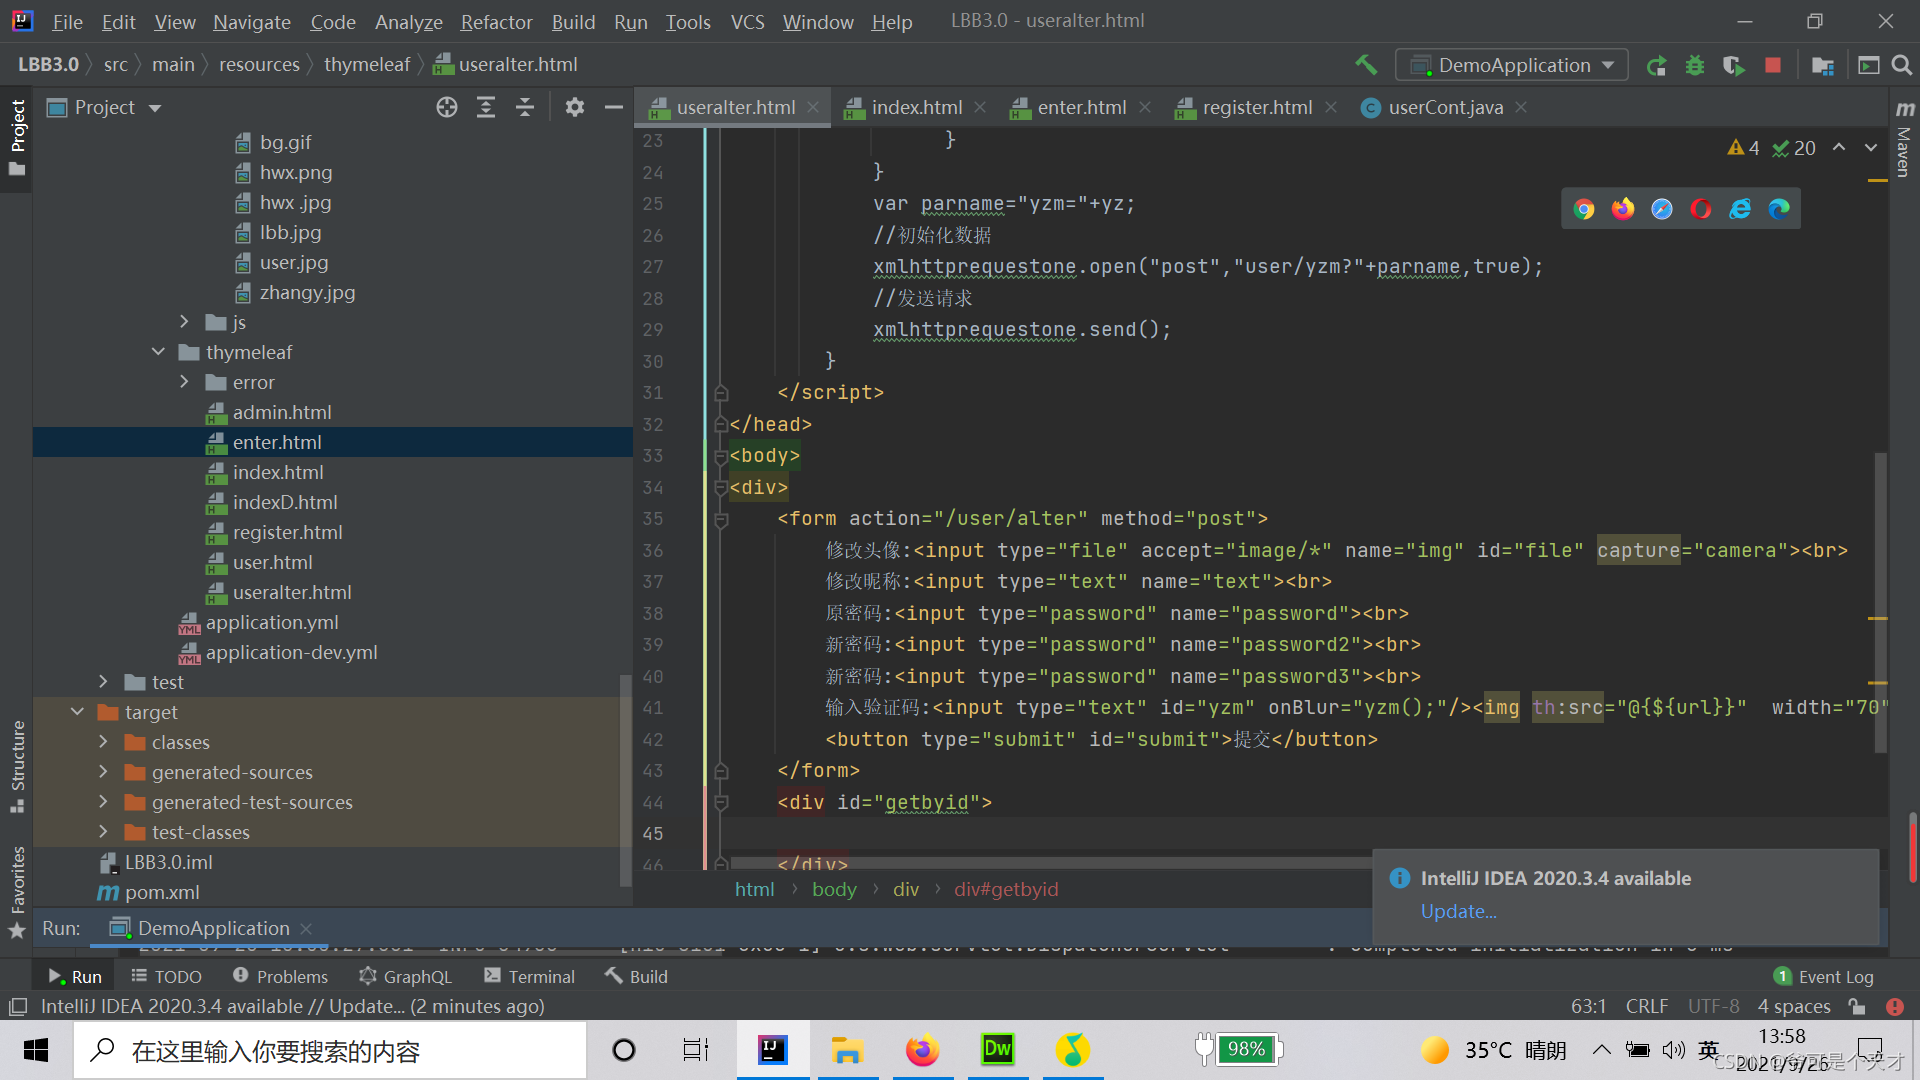Preview page in Chrome browser
The width and height of the screenshot is (1920, 1080).
[x=1584, y=209]
